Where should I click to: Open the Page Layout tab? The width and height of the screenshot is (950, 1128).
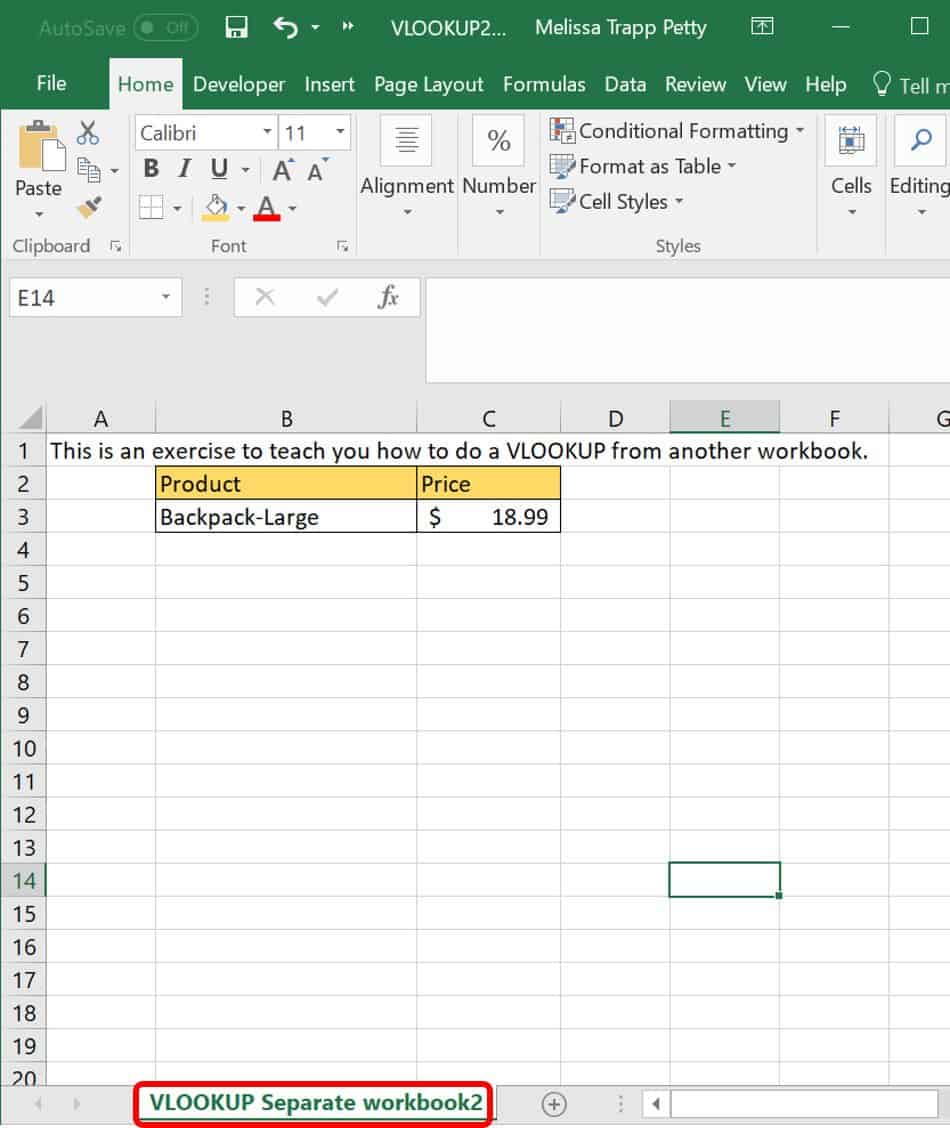coord(428,85)
